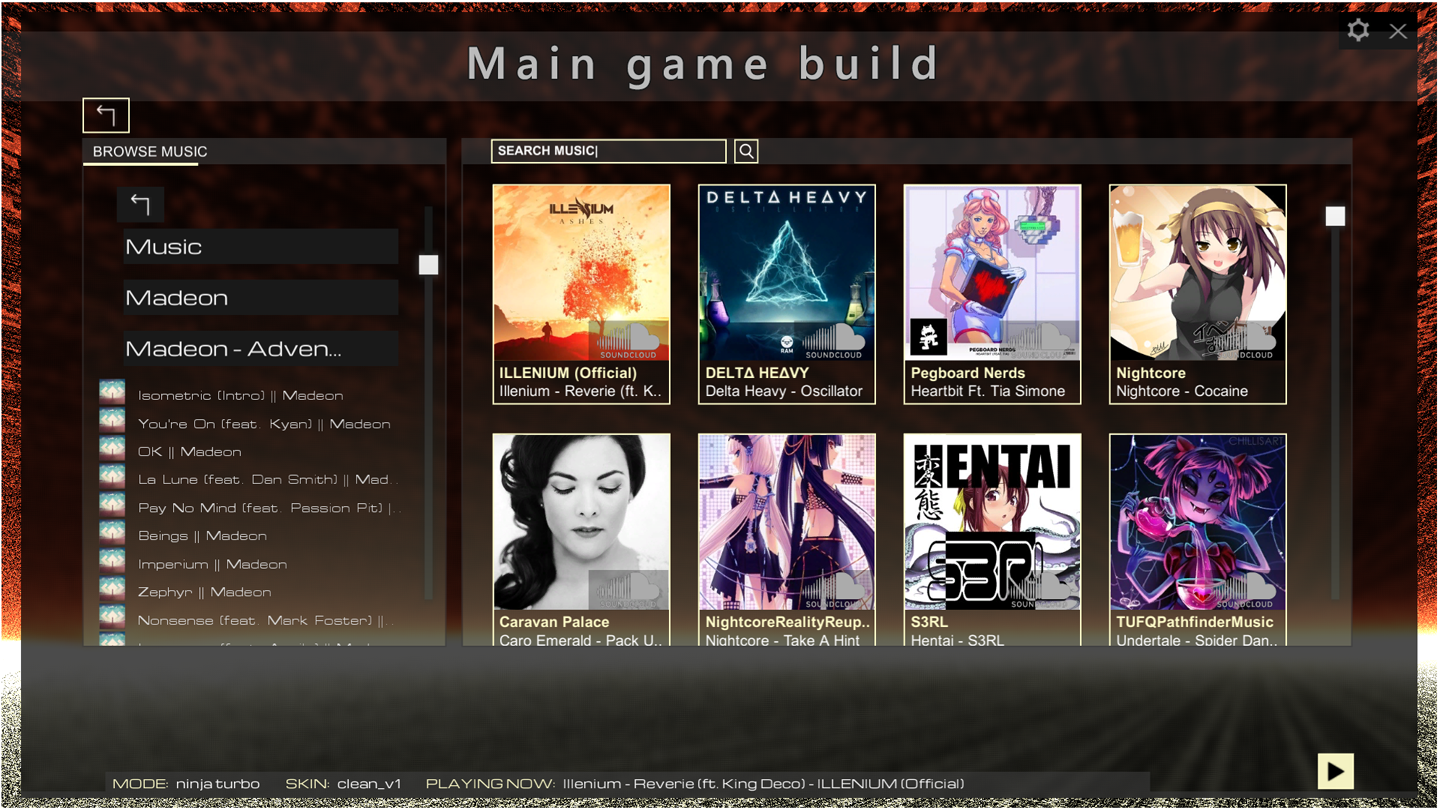Open the Undertale - Spider Dance cover

pyautogui.click(x=1198, y=522)
